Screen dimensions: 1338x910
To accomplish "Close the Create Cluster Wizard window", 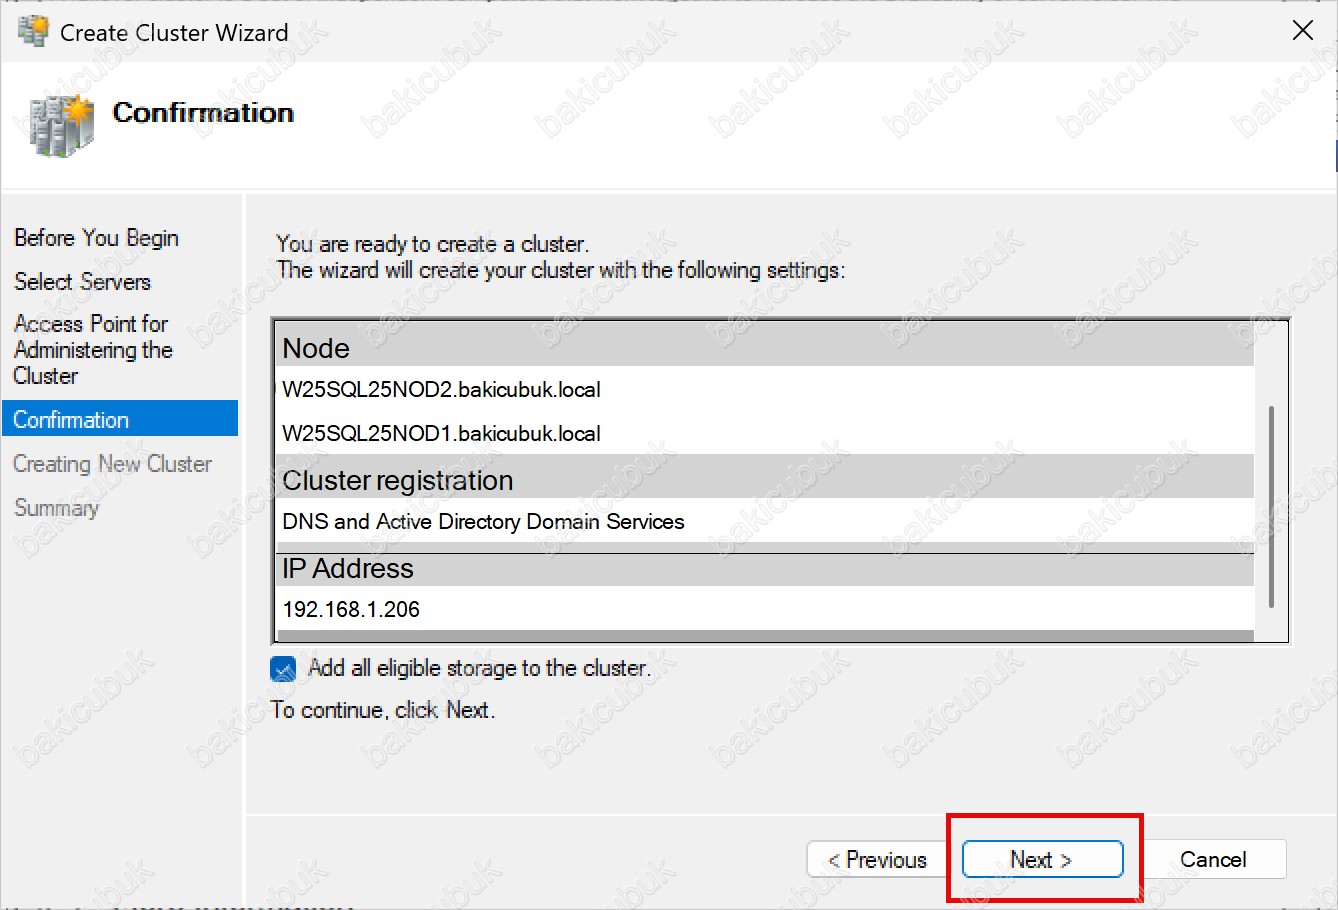I will click(1302, 30).
